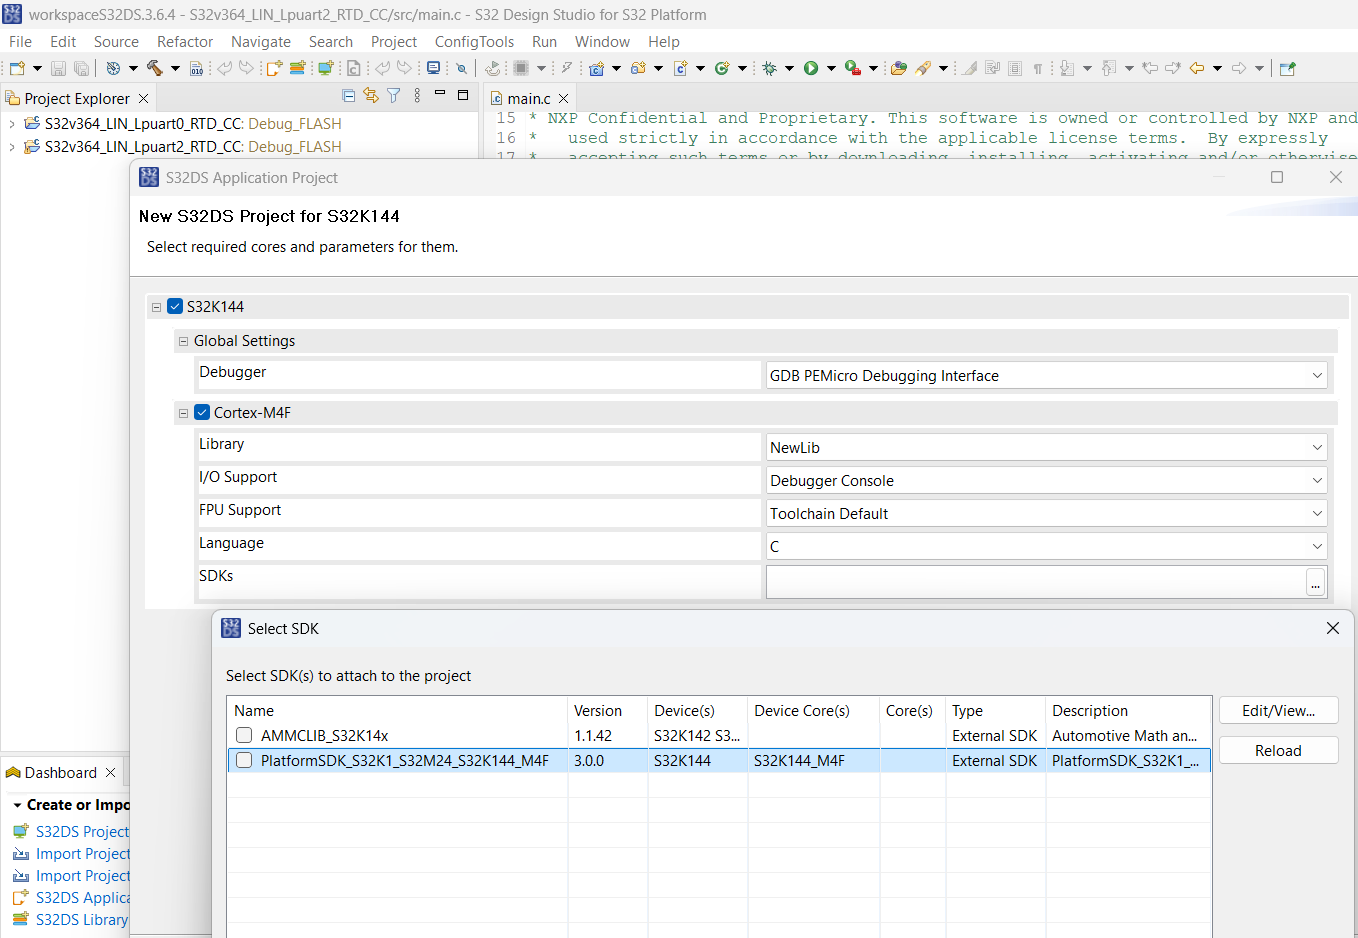This screenshot has width=1358, height=938.
Task: Click the New file toolbar icon
Action: [x=17, y=68]
